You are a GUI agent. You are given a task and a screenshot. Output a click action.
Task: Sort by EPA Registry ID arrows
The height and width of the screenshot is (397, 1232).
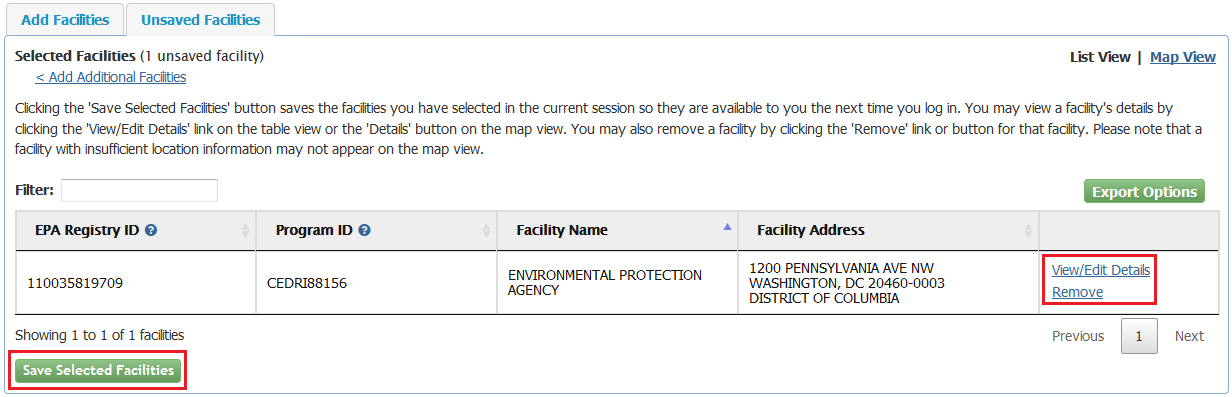click(x=245, y=230)
